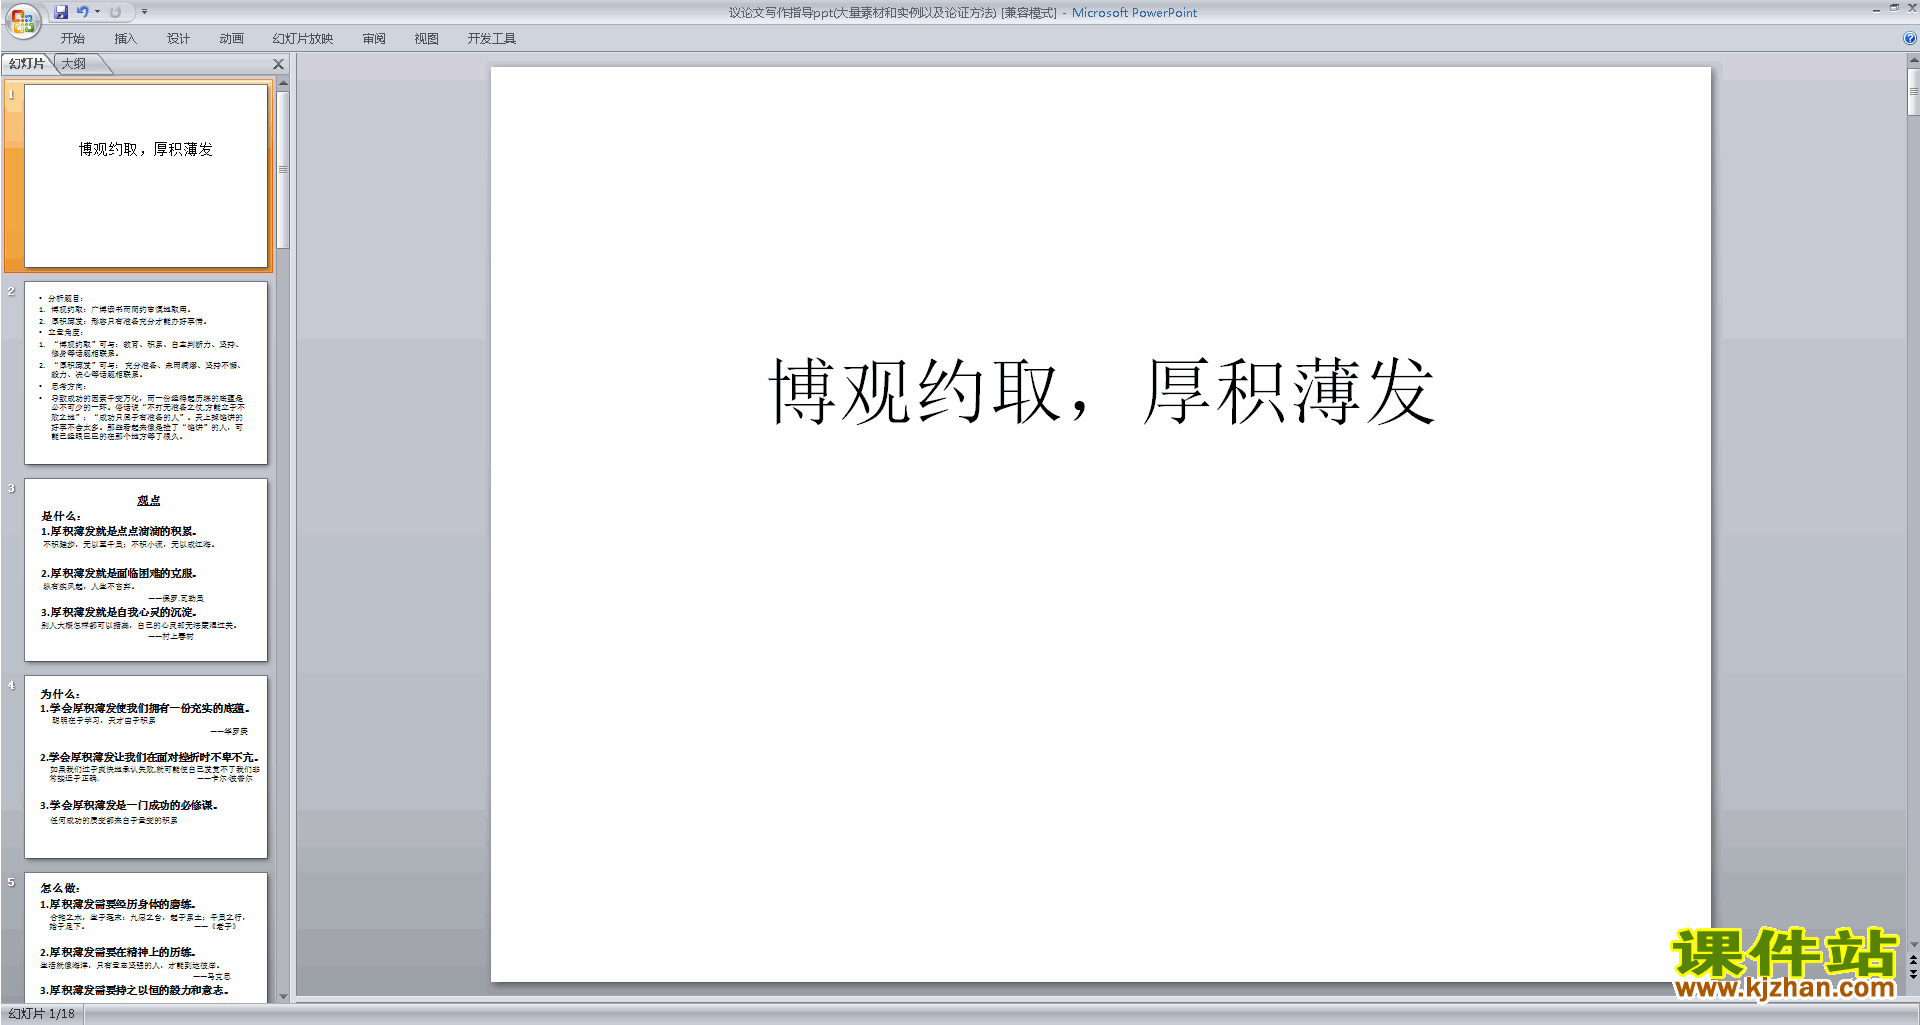Open the 审阅 ribbon tab
Viewport: 1920px width, 1025px height.
(374, 39)
